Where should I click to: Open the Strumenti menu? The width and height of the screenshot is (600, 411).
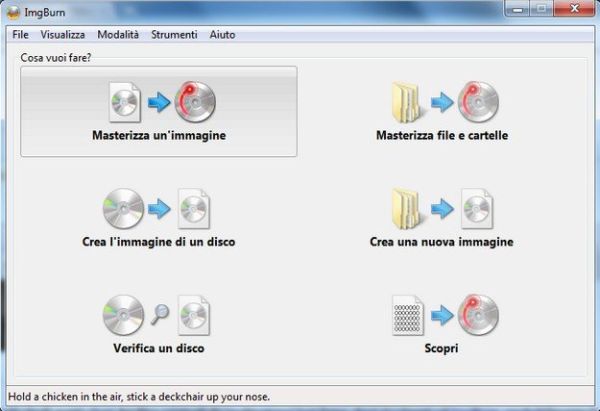point(174,35)
